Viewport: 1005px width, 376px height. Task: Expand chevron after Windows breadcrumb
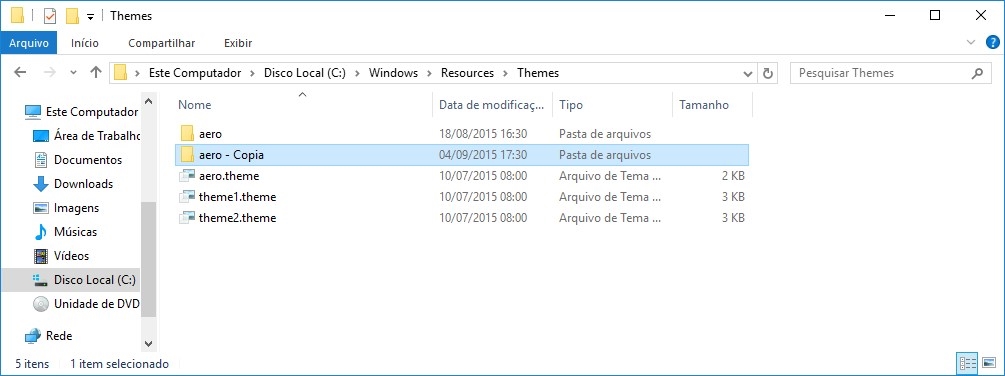click(429, 73)
